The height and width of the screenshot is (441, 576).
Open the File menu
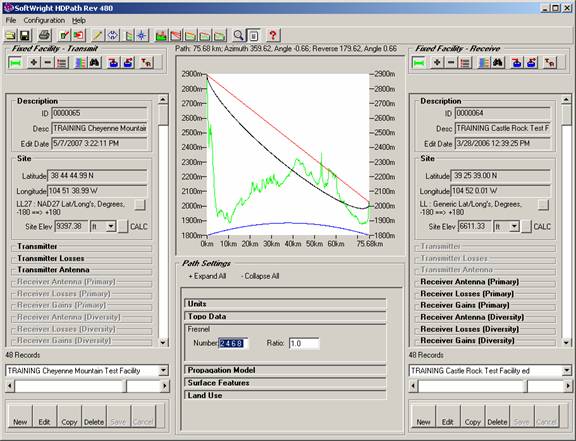(x=11, y=21)
